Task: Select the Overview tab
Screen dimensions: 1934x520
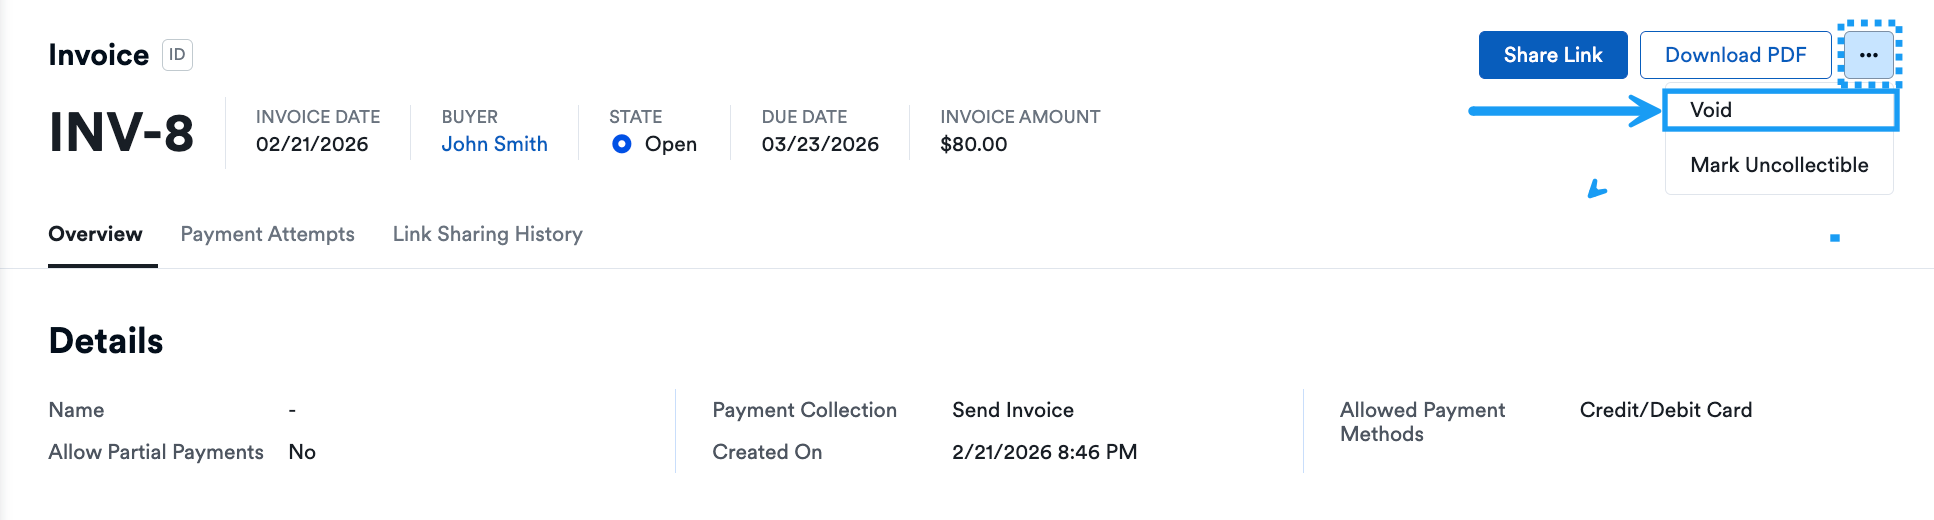Action: 95,234
